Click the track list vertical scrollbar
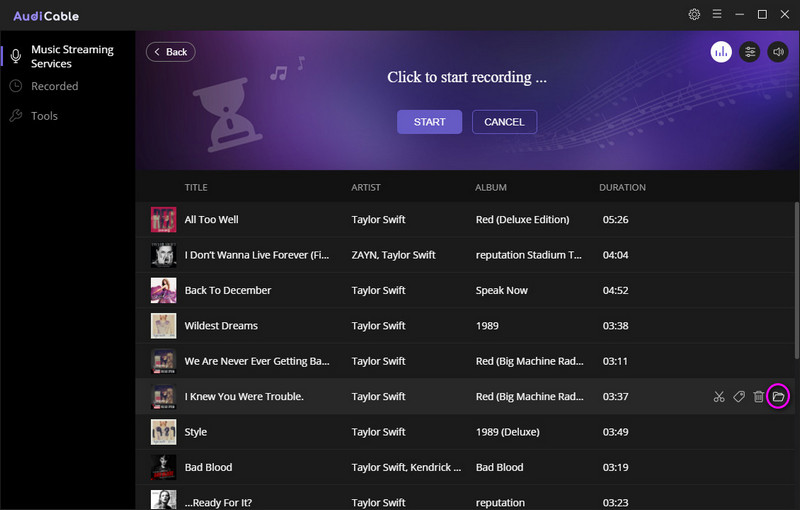 pos(796,280)
